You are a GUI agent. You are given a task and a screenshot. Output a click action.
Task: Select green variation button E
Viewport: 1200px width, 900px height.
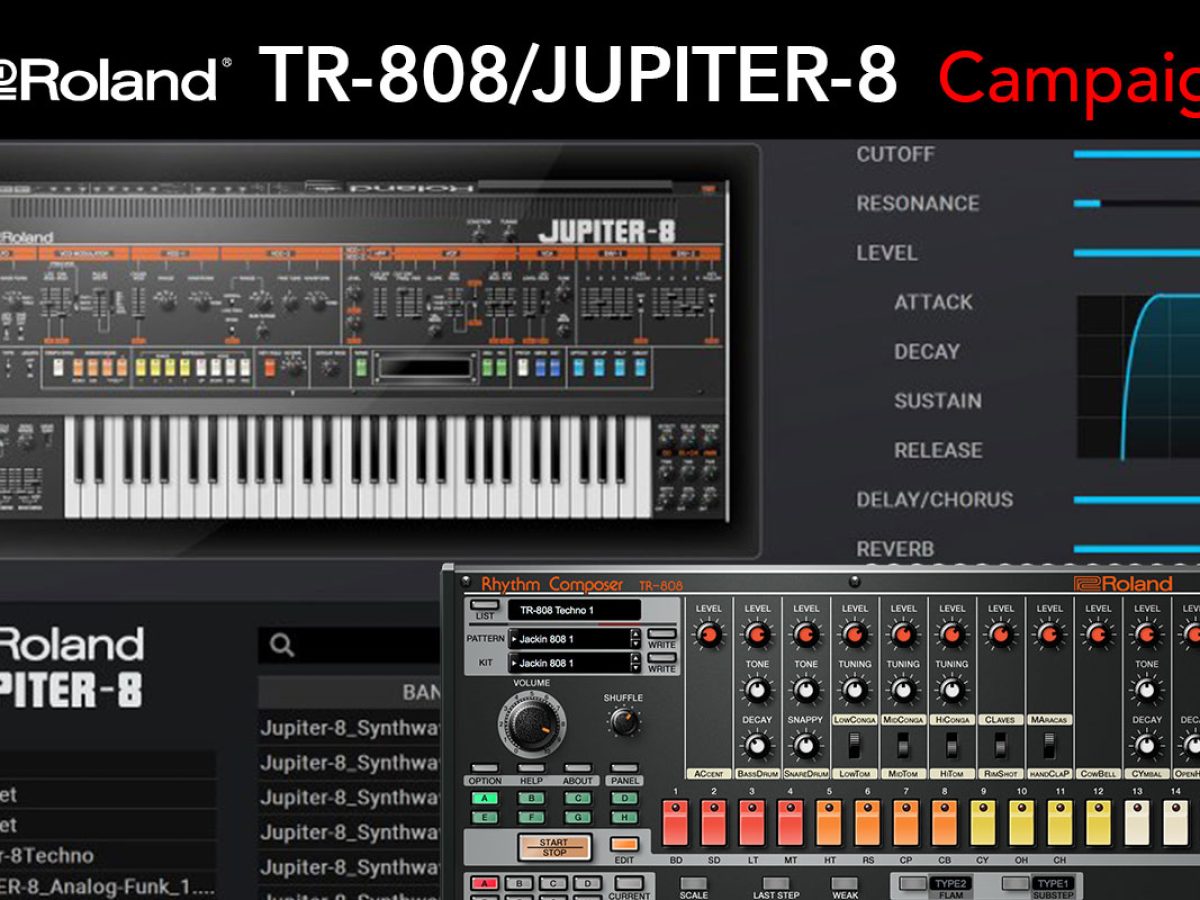[x=485, y=816]
